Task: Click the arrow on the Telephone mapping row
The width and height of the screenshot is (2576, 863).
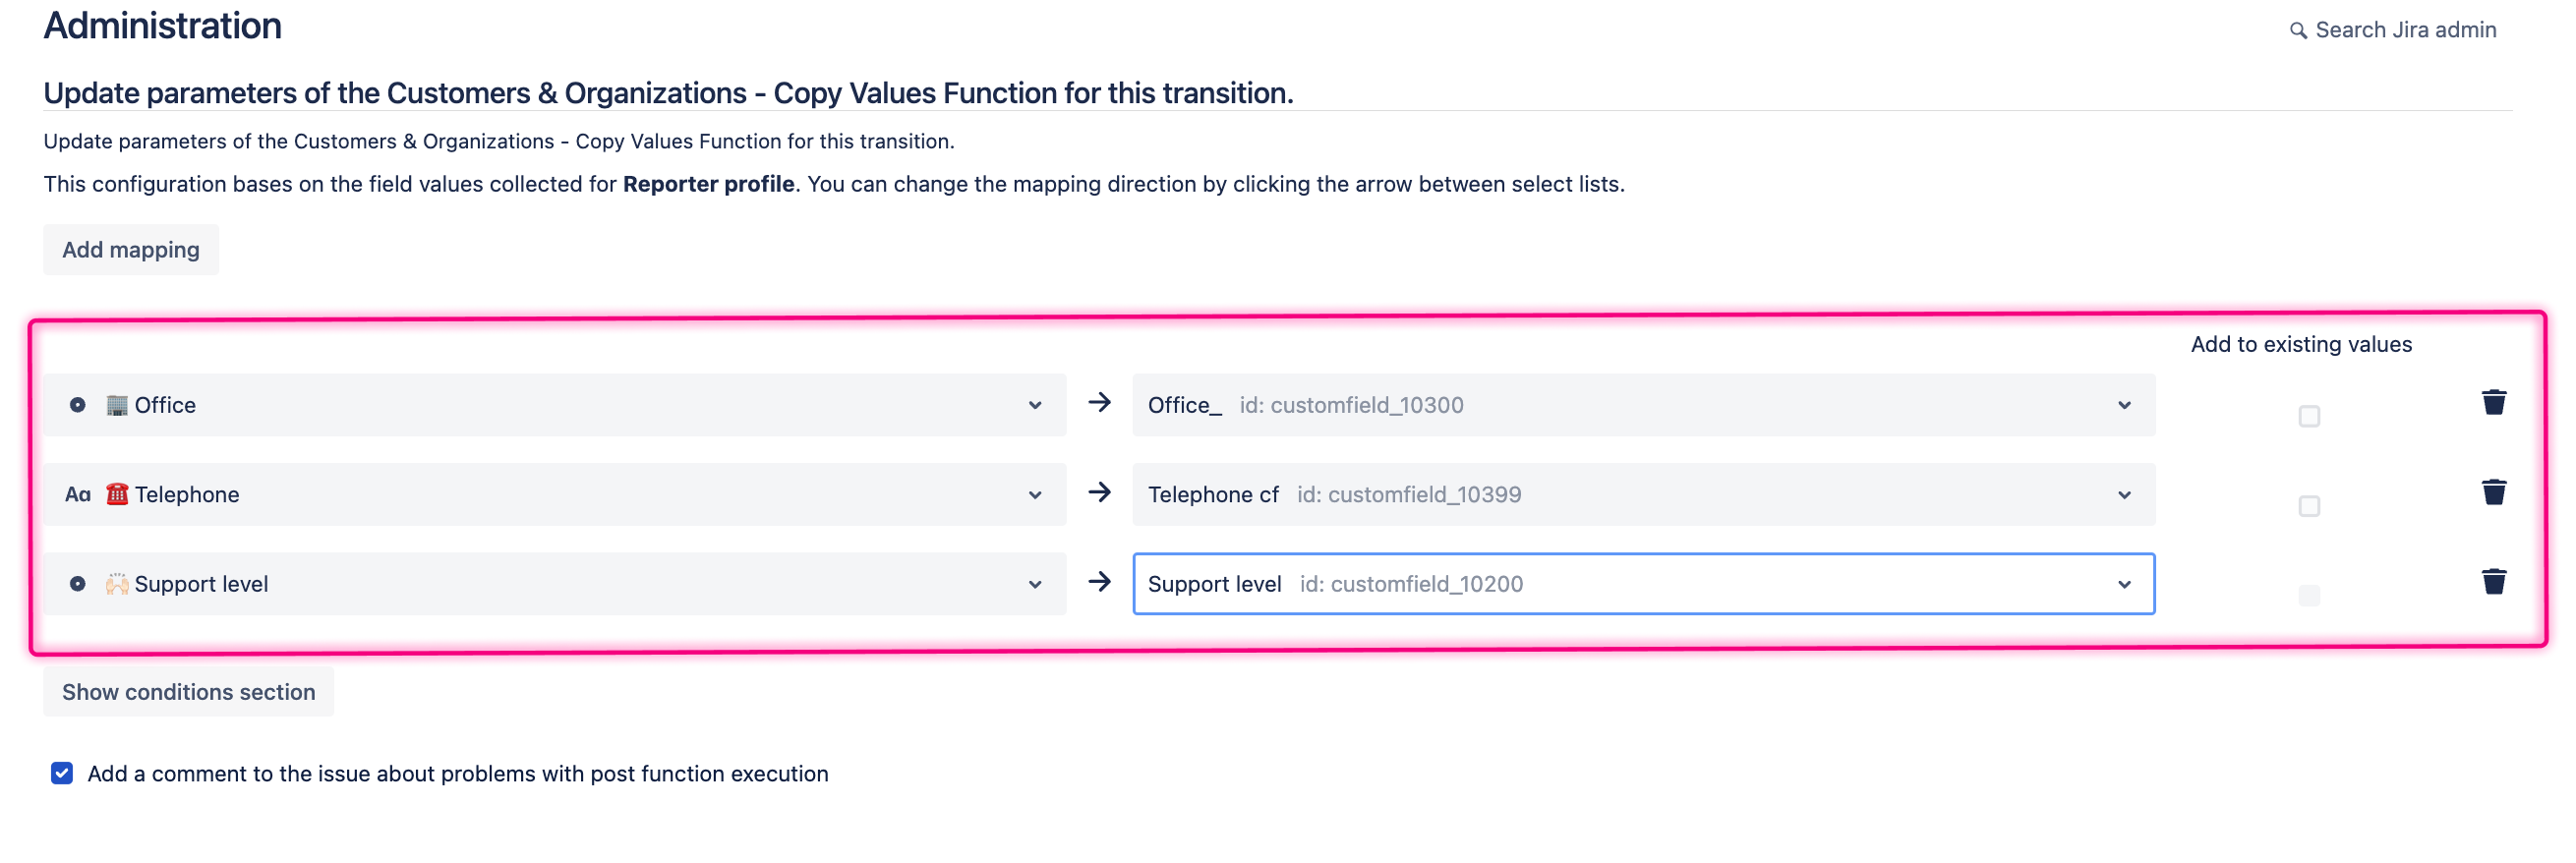Action: coord(1100,493)
